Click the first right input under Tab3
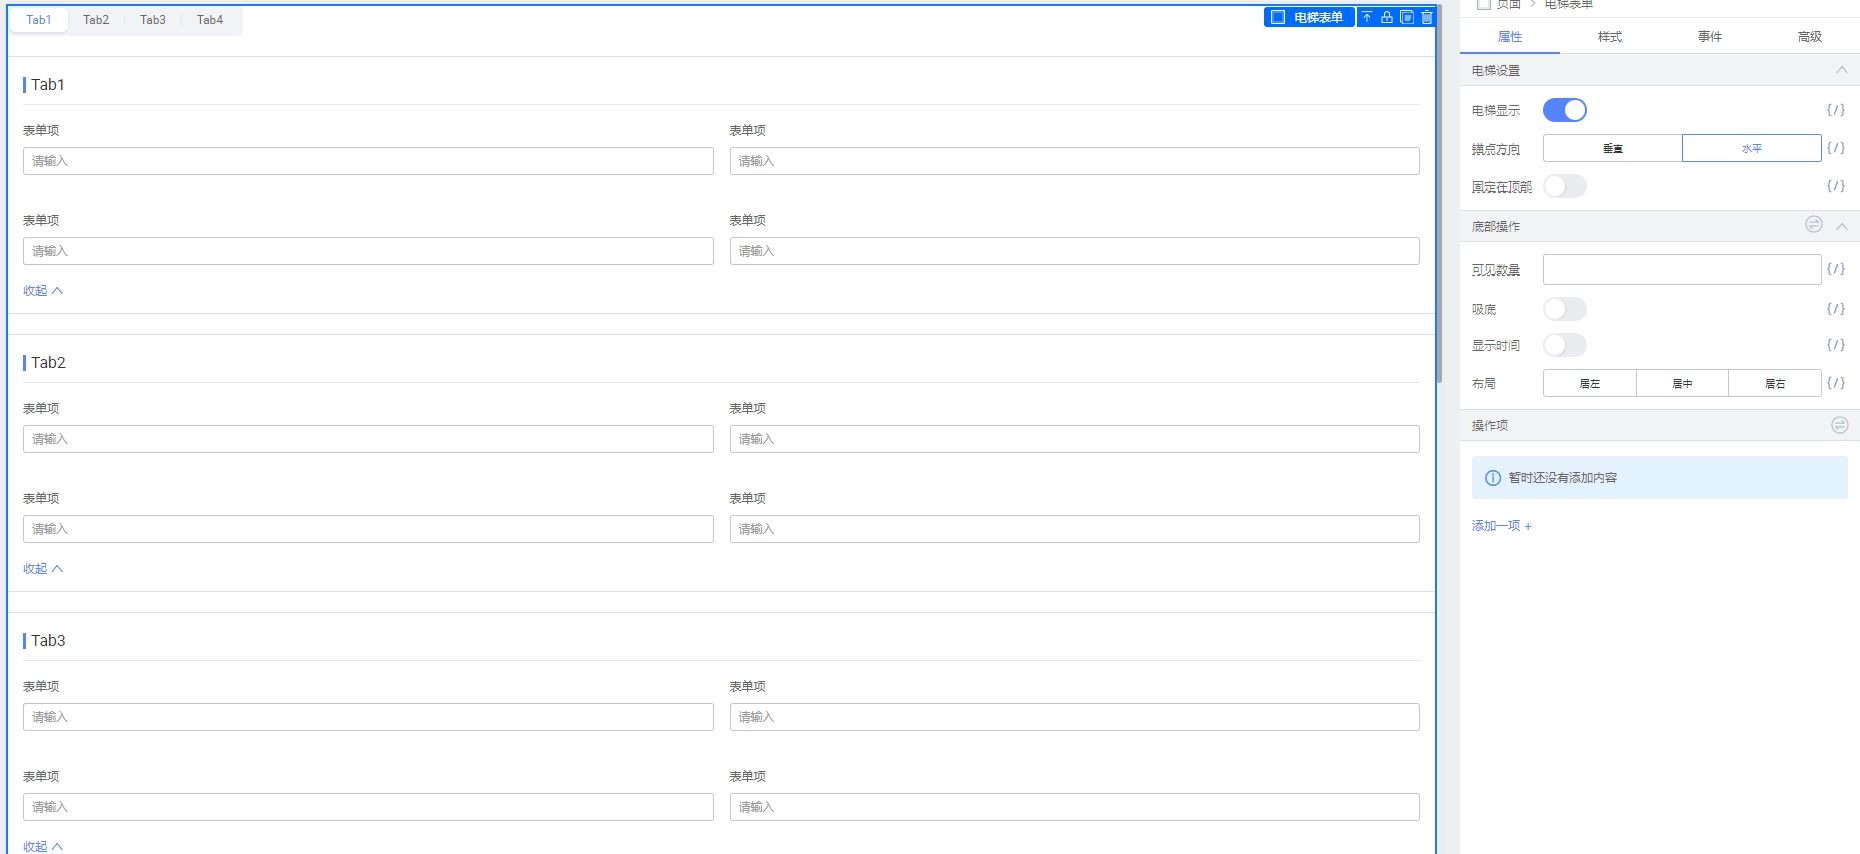The height and width of the screenshot is (854, 1860). 1074,717
